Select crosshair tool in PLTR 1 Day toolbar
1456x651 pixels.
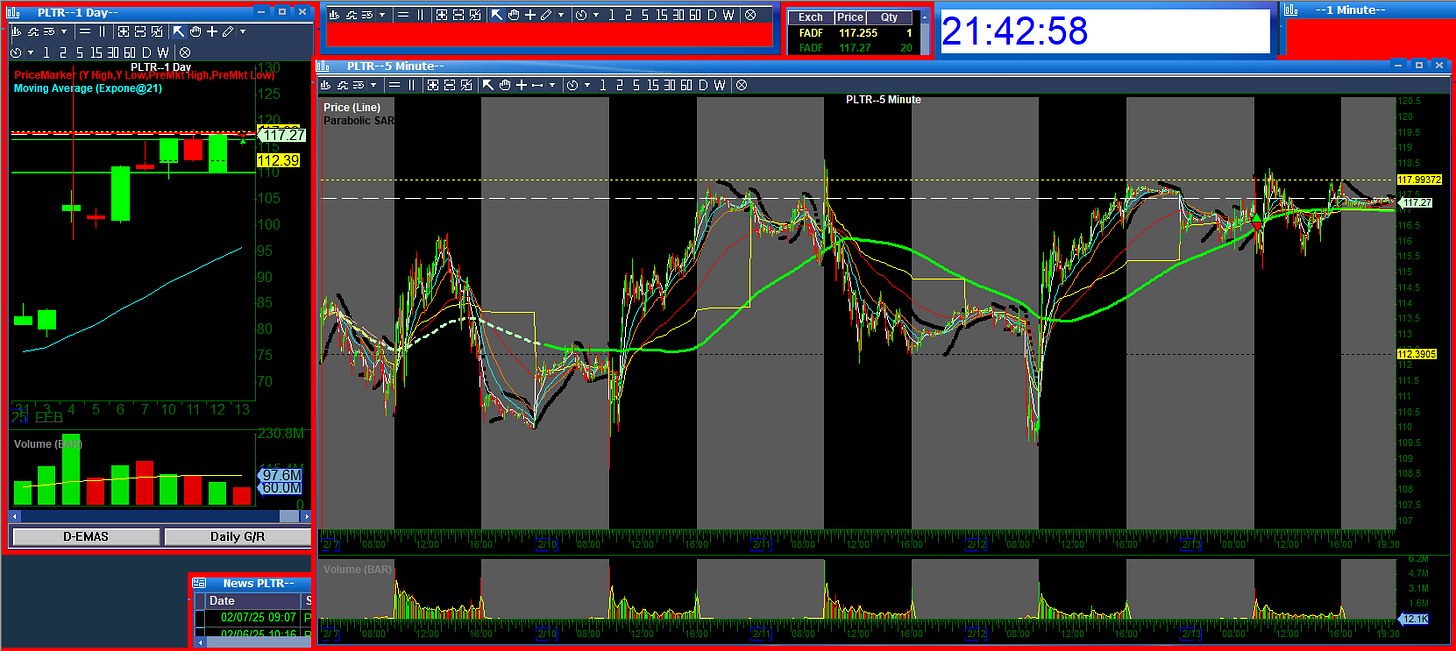pos(212,31)
